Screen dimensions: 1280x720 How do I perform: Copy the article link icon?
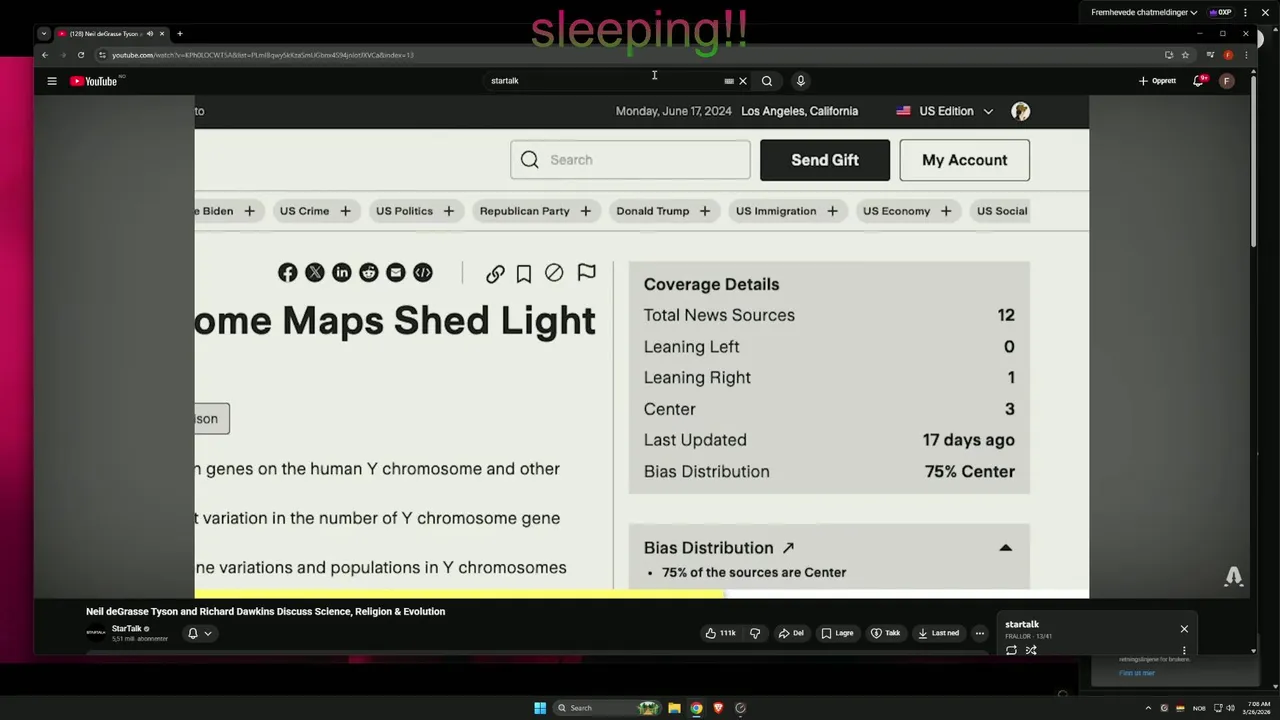[x=495, y=274]
